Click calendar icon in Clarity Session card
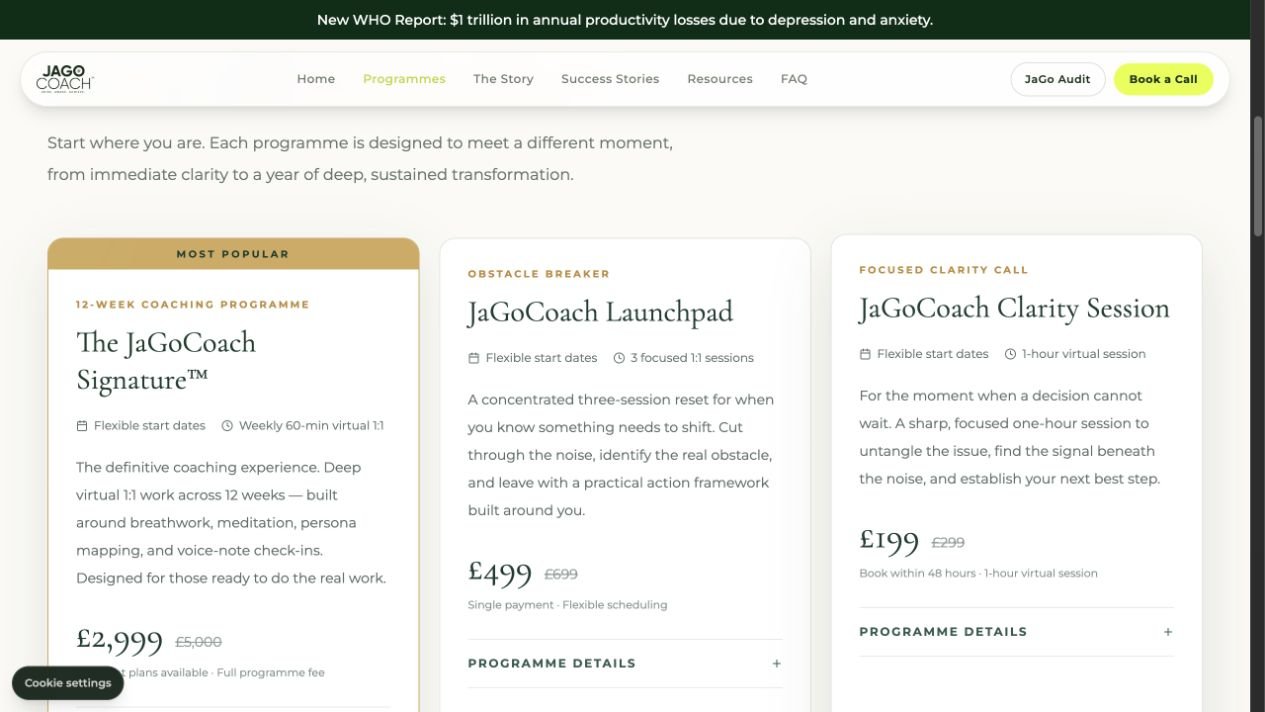 coord(865,354)
